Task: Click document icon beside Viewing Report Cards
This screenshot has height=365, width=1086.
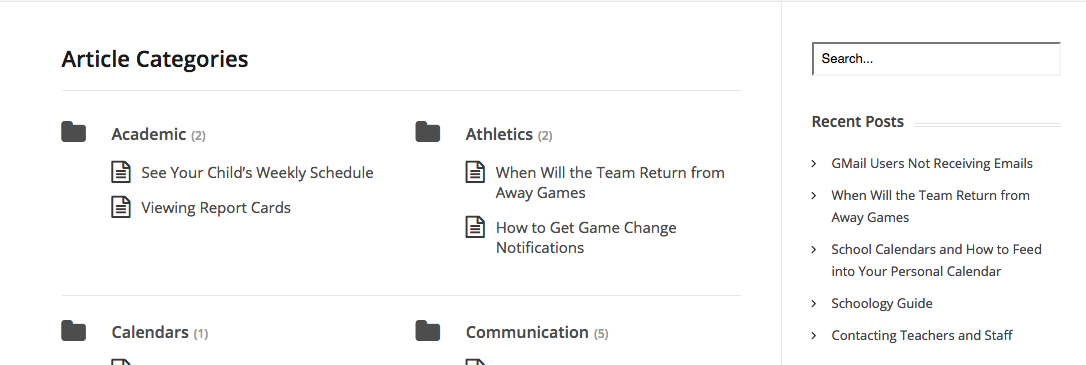Action: pyautogui.click(x=121, y=206)
